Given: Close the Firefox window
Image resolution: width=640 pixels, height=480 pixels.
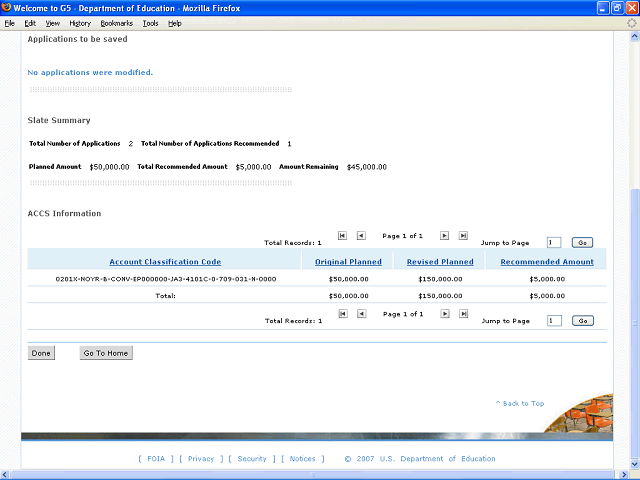Looking at the screenshot, I should pyautogui.click(x=632, y=8).
